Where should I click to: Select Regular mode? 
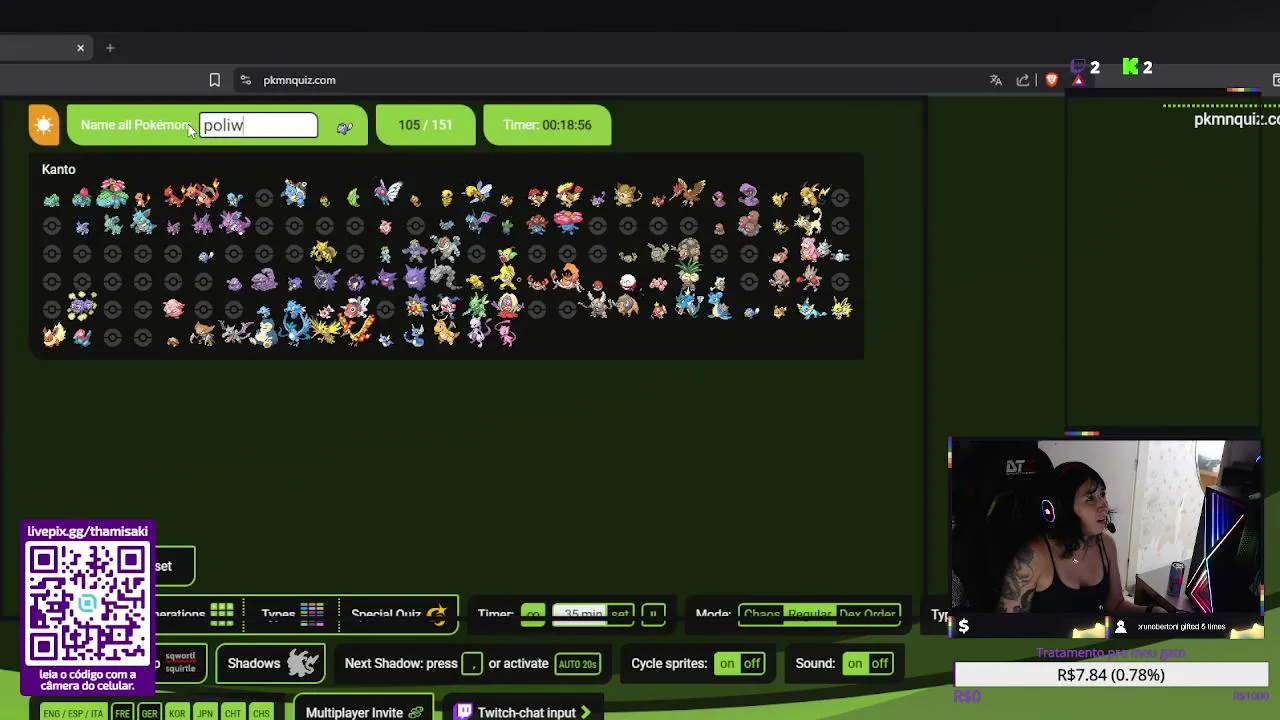tap(809, 614)
